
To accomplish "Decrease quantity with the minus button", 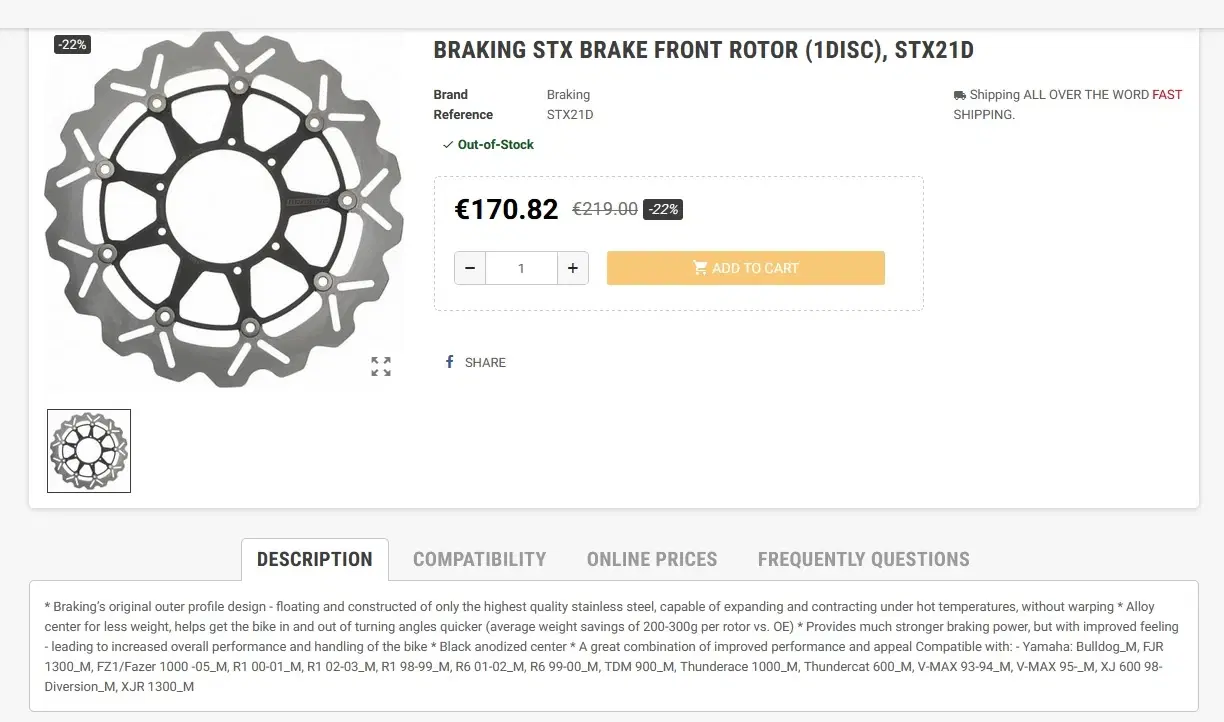I will pos(470,268).
